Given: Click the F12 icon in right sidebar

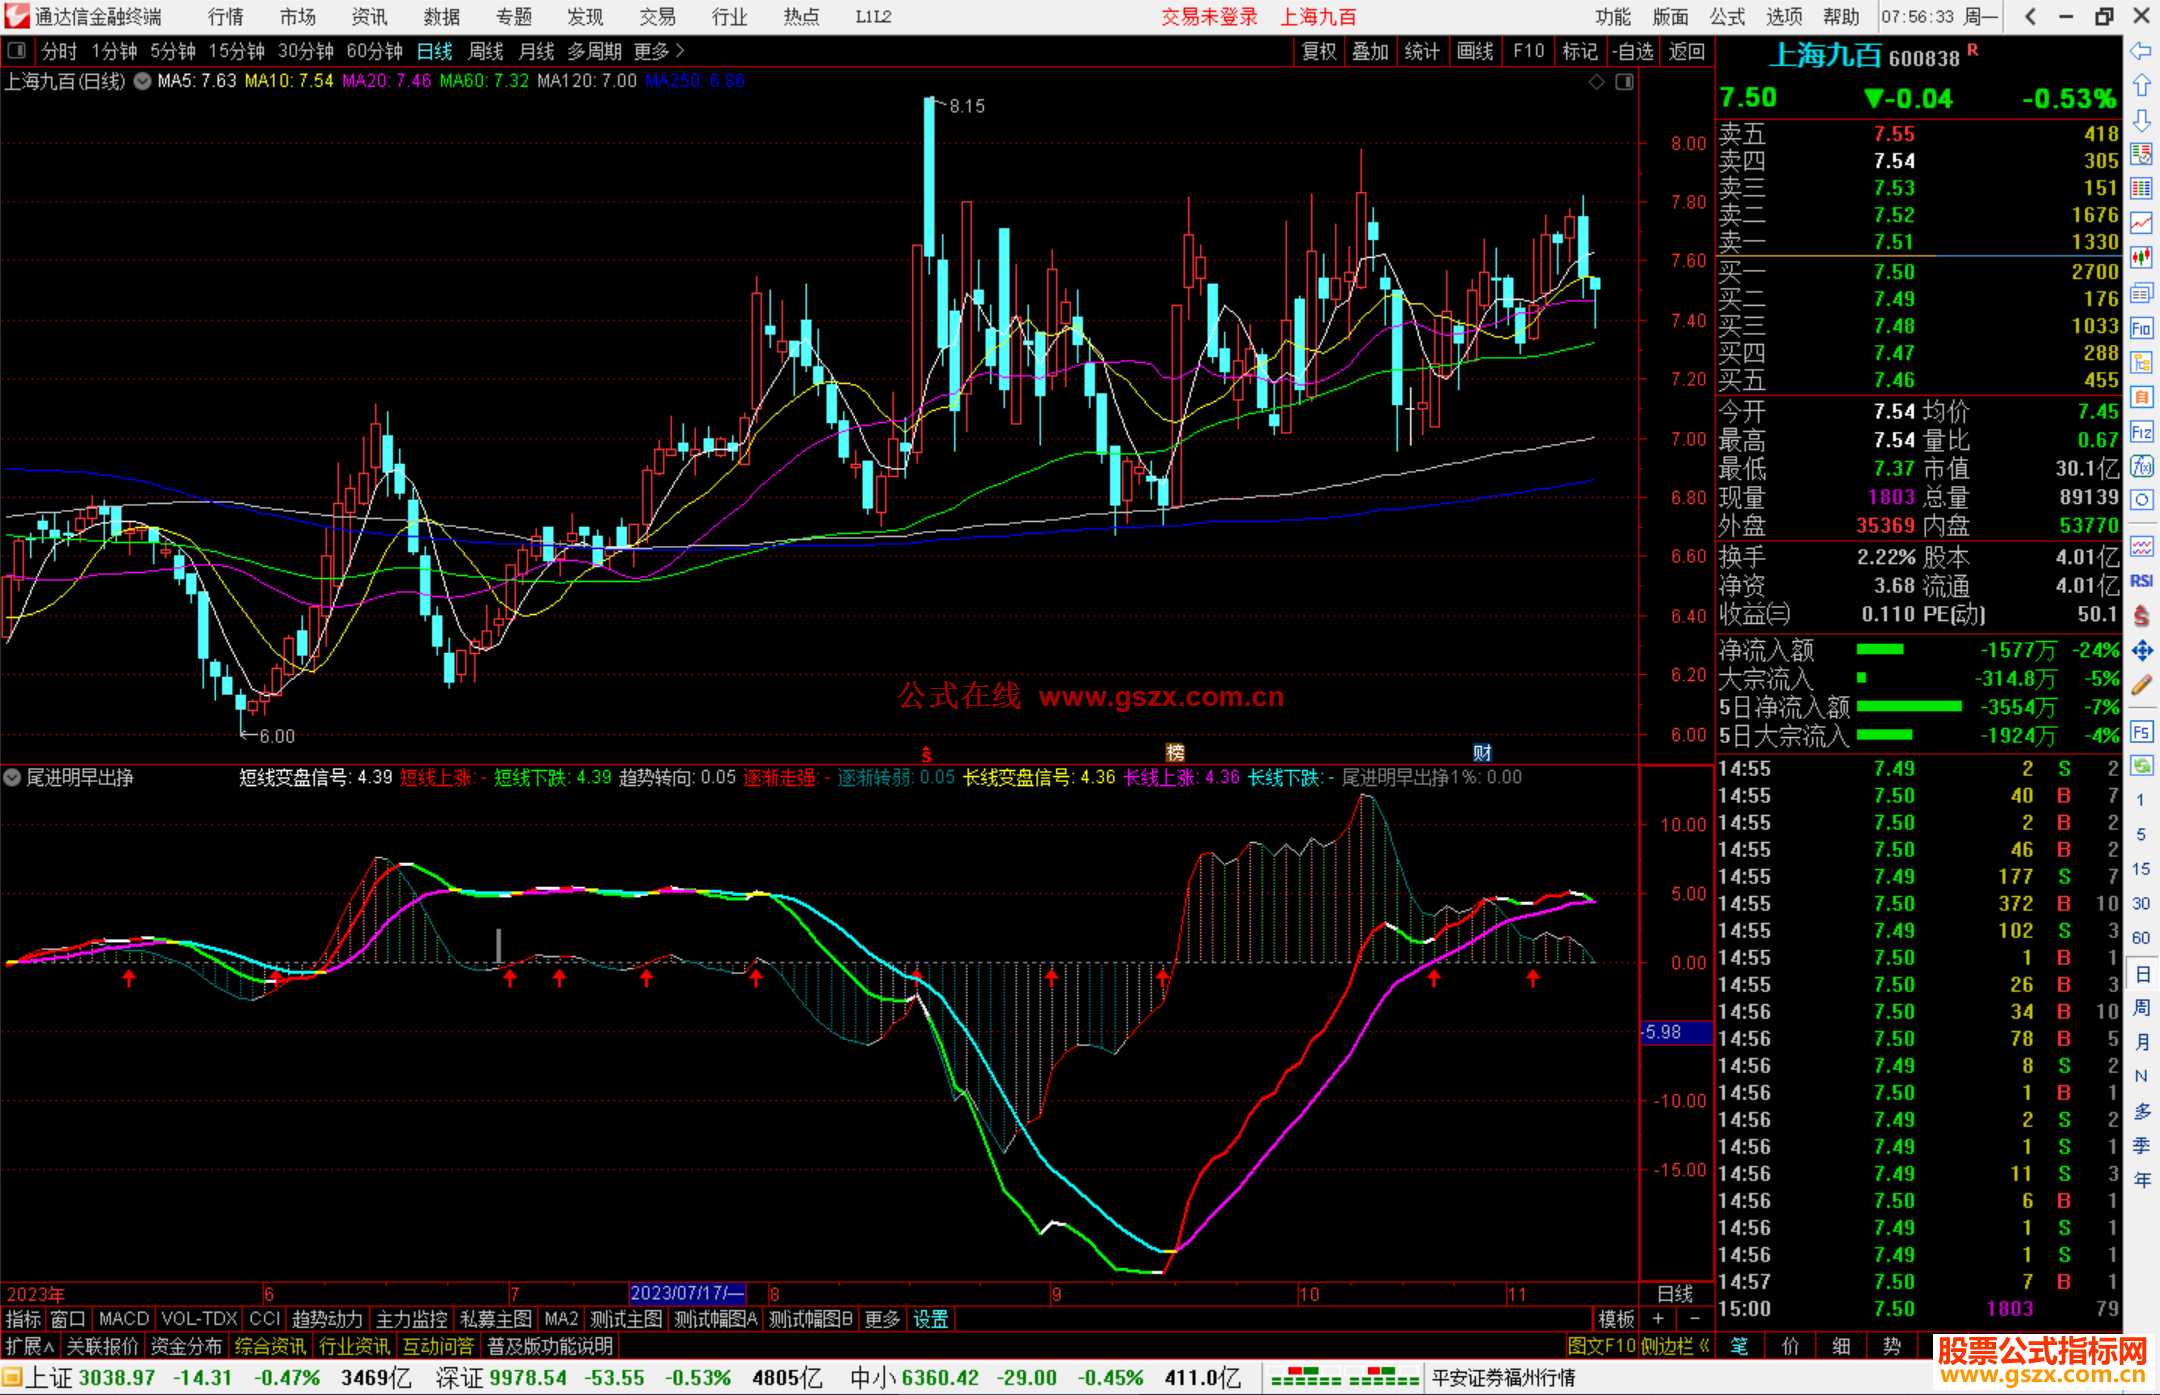Looking at the screenshot, I should click(x=2141, y=432).
